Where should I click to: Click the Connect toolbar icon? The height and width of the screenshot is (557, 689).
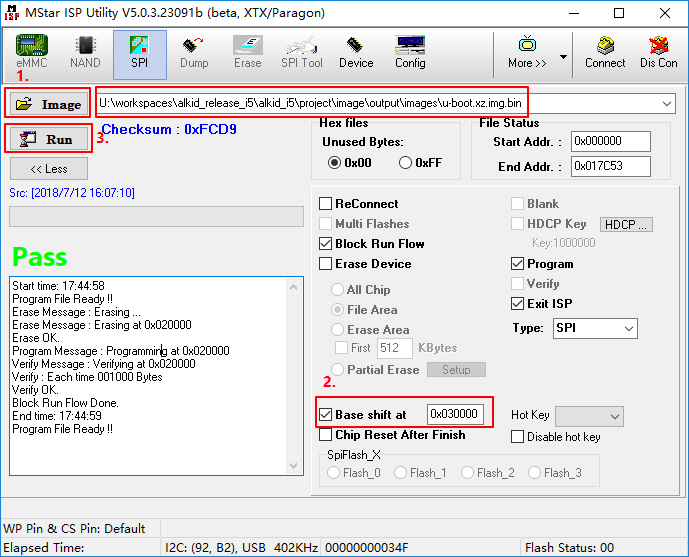(x=605, y=52)
